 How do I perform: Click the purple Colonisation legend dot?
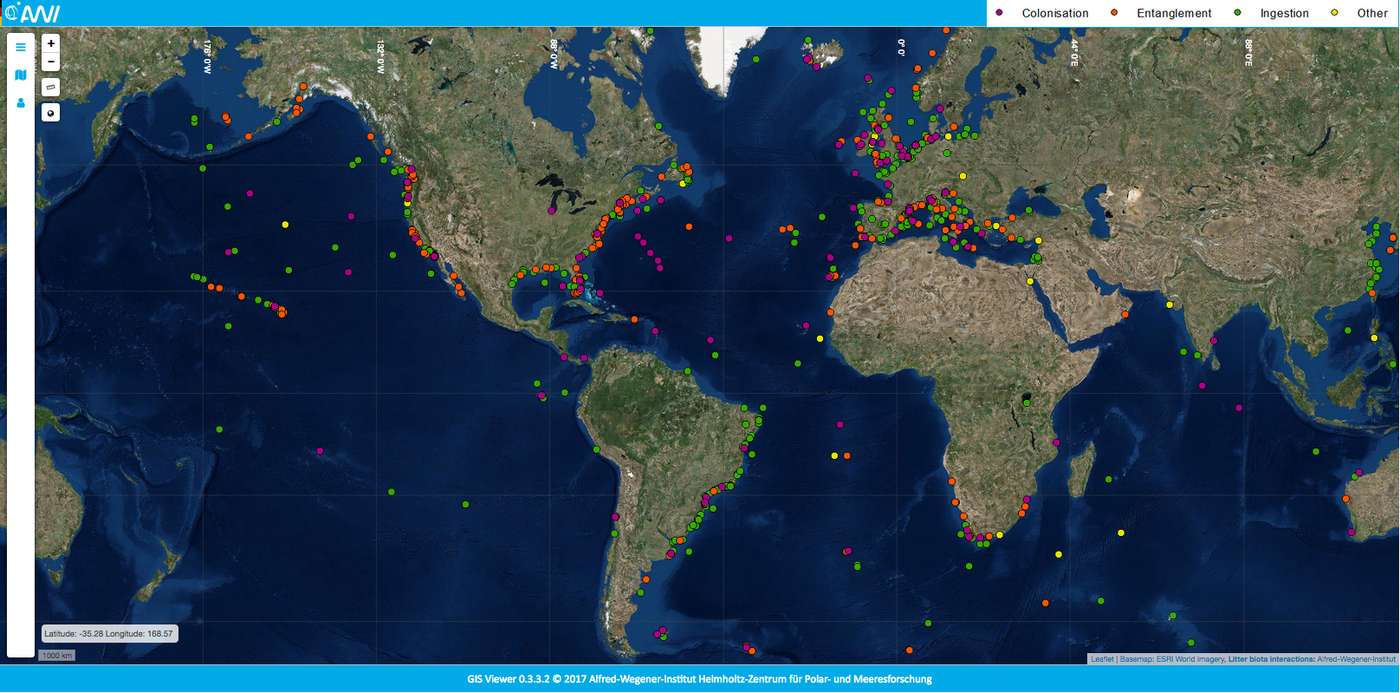click(x=999, y=13)
